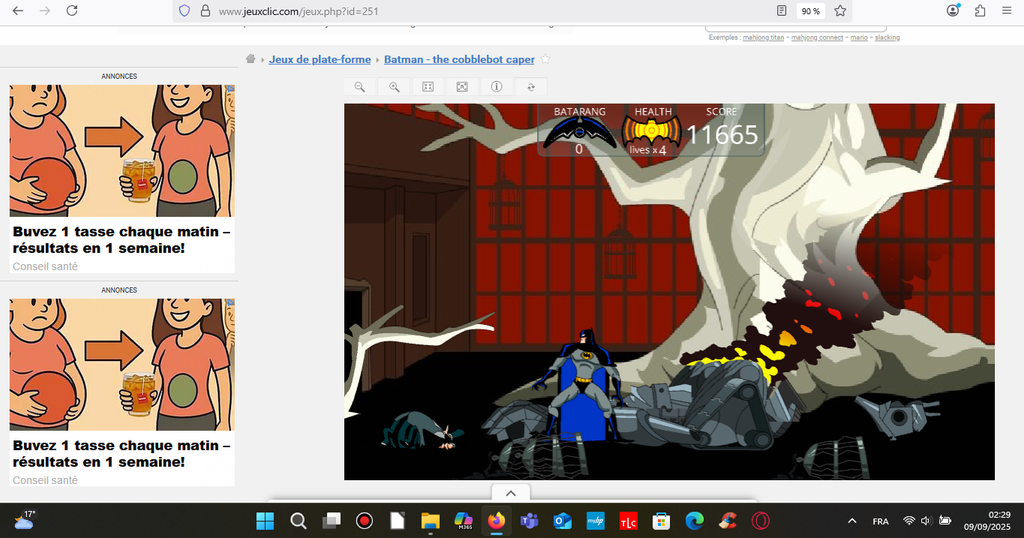Screen dimensions: 1024x538
Task: Zoom in the game with the plus magnifier
Action: click(x=394, y=87)
